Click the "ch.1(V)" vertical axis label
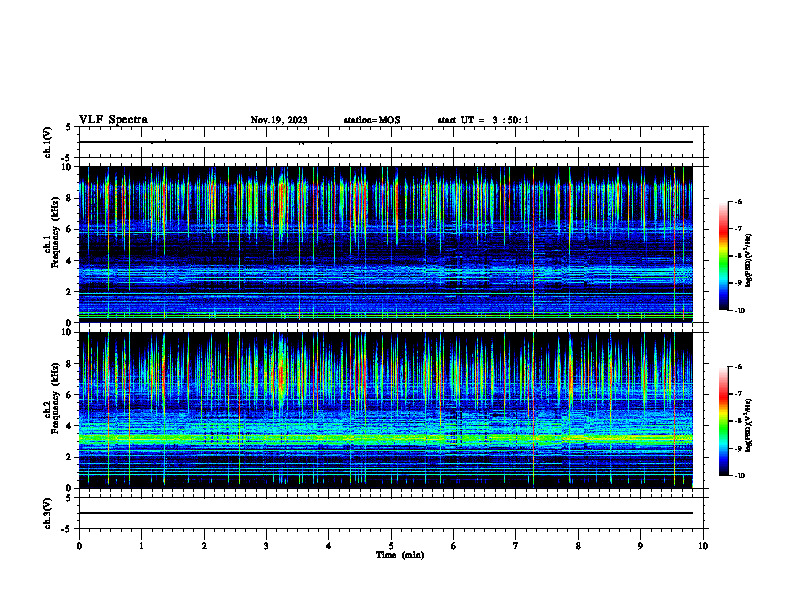Viewport: 792px width, 612px height. [x=48, y=142]
